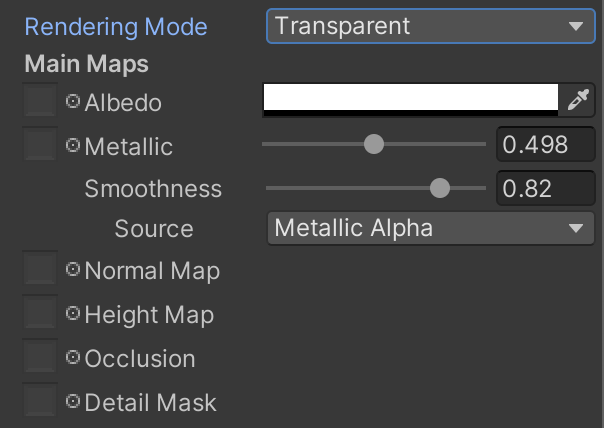The height and width of the screenshot is (428, 604).
Task: Click the Detail Mask texture picker circle
Action: [73, 401]
